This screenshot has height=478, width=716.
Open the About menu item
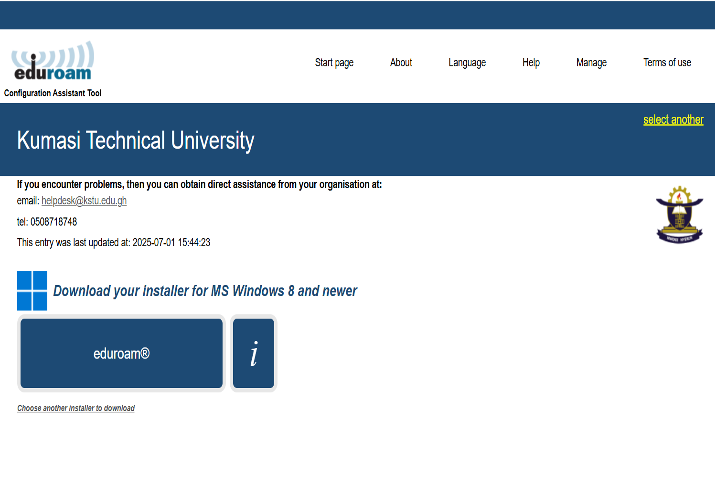401,63
